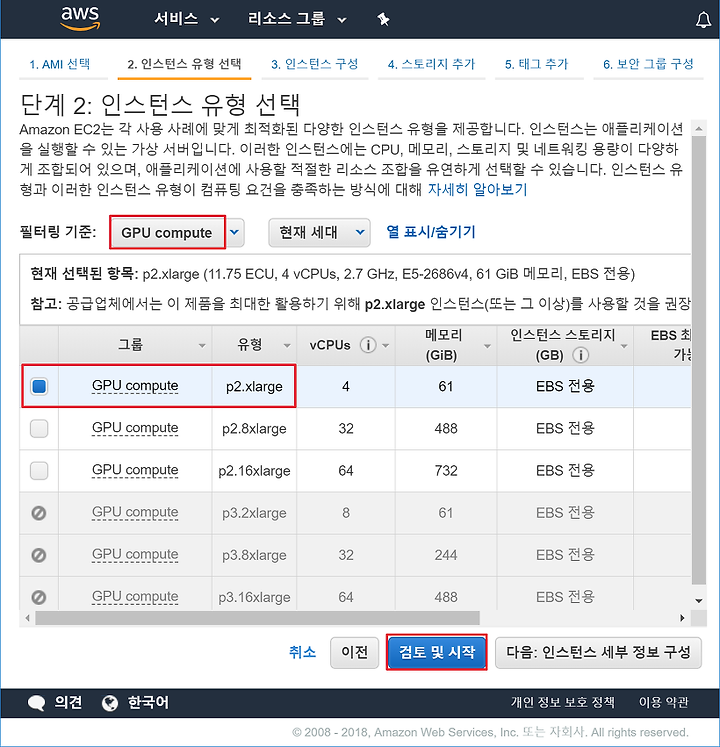This screenshot has width=720, height=747.
Task: Click GPU compute link in p2.16xlarge row
Action: coord(135,470)
